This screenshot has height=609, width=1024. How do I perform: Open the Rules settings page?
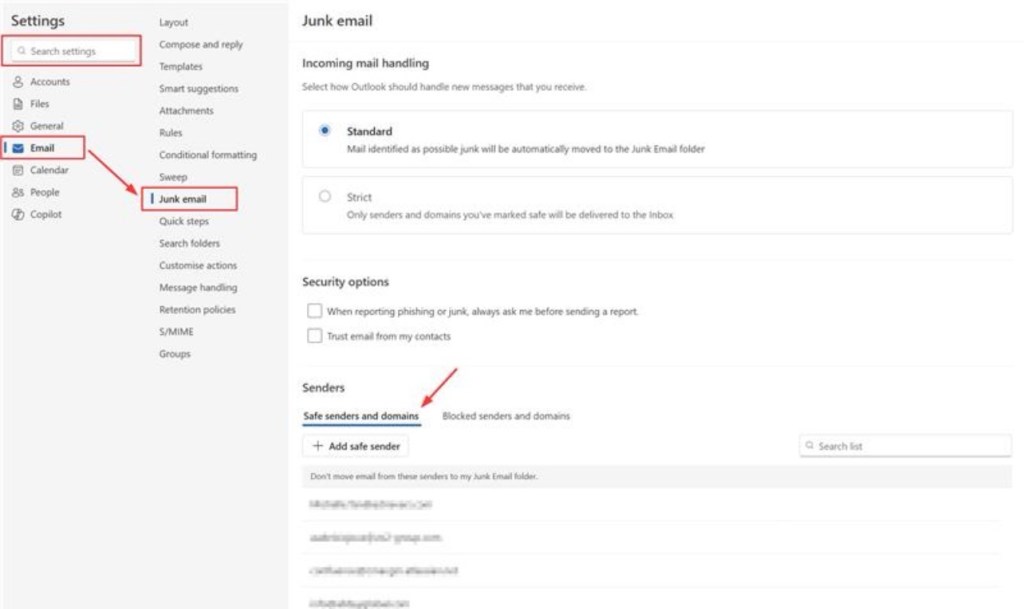[170, 133]
